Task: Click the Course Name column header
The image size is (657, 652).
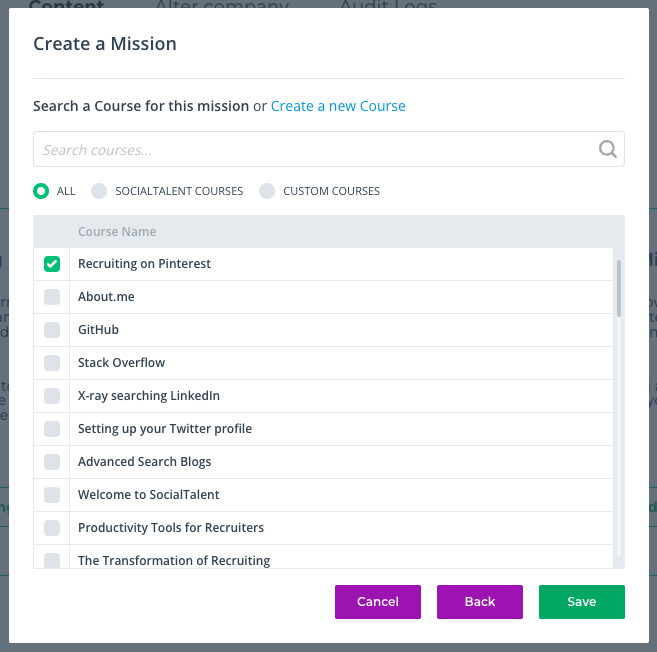Action: point(117,232)
